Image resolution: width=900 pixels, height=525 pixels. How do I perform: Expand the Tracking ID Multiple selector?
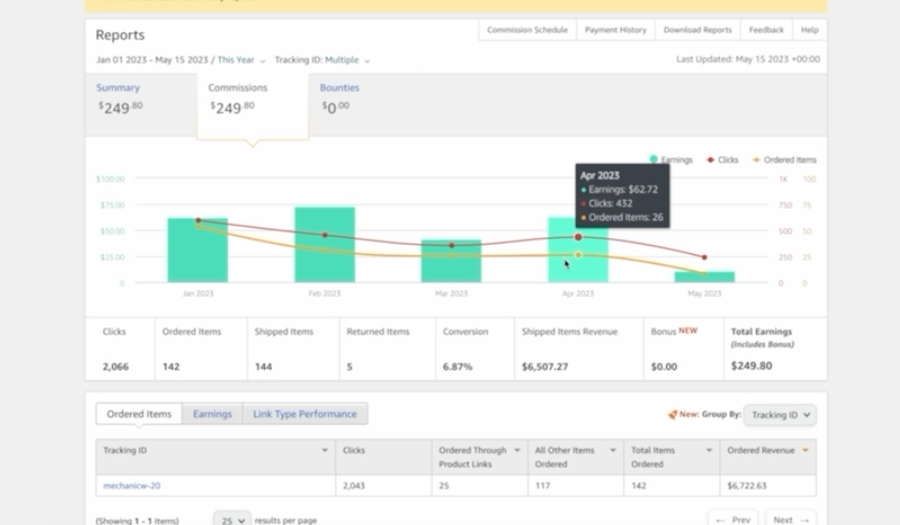click(347, 60)
